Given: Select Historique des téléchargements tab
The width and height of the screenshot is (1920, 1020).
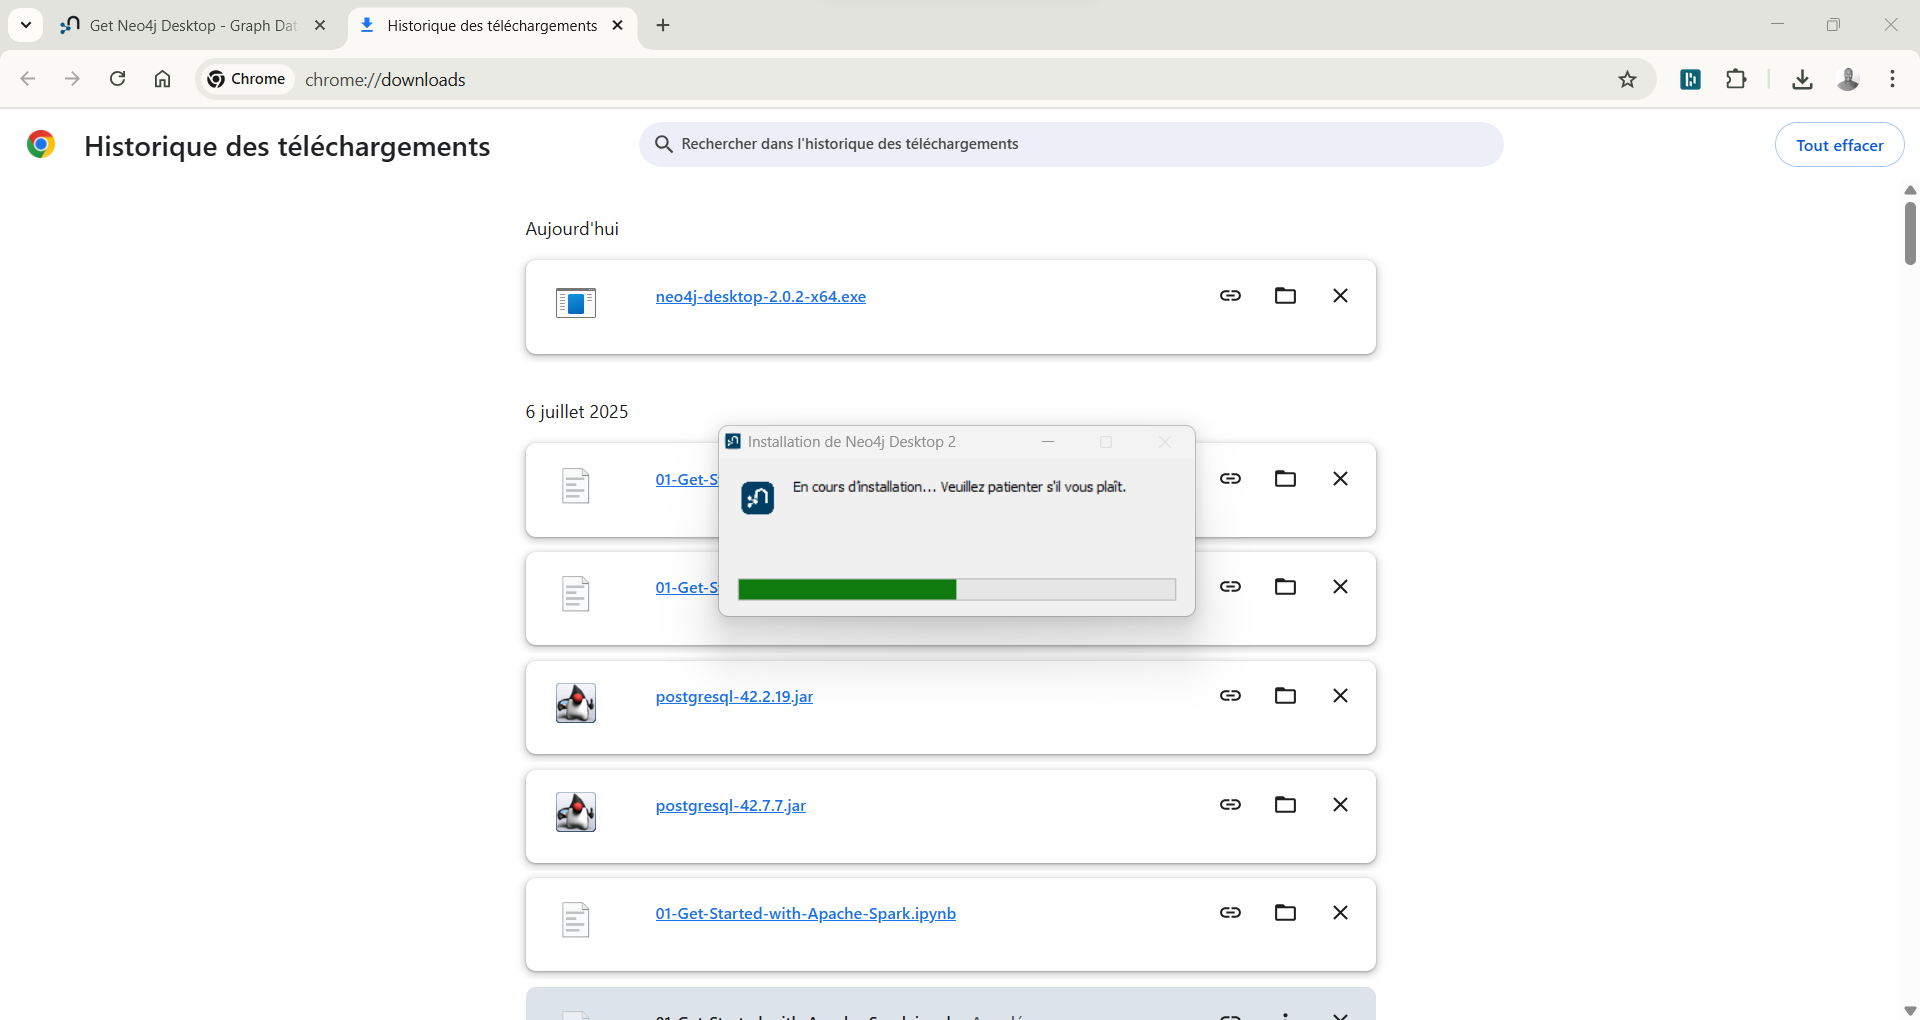Looking at the screenshot, I should coord(491,26).
